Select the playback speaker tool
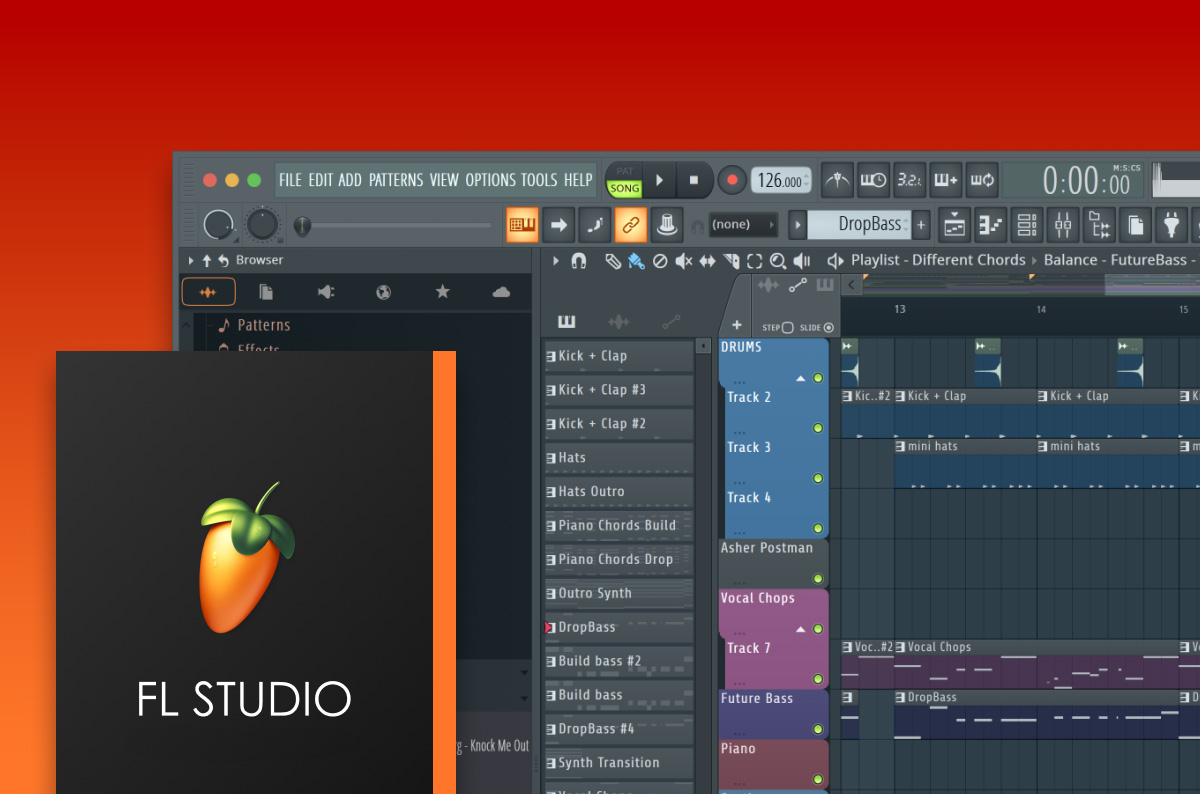Screen dimensions: 1200x794 pyautogui.click(x=802, y=261)
